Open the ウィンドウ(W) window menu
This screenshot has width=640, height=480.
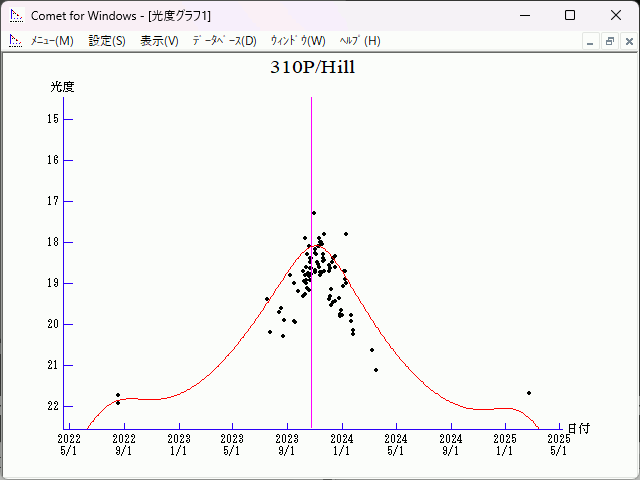click(298, 41)
